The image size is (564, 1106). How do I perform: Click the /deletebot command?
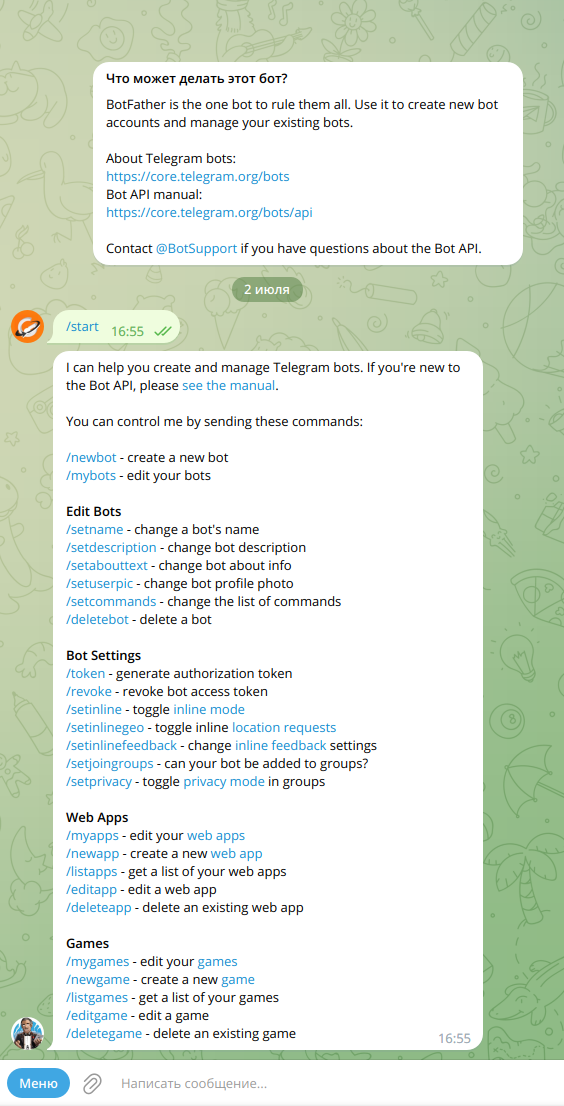[x=99, y=619]
